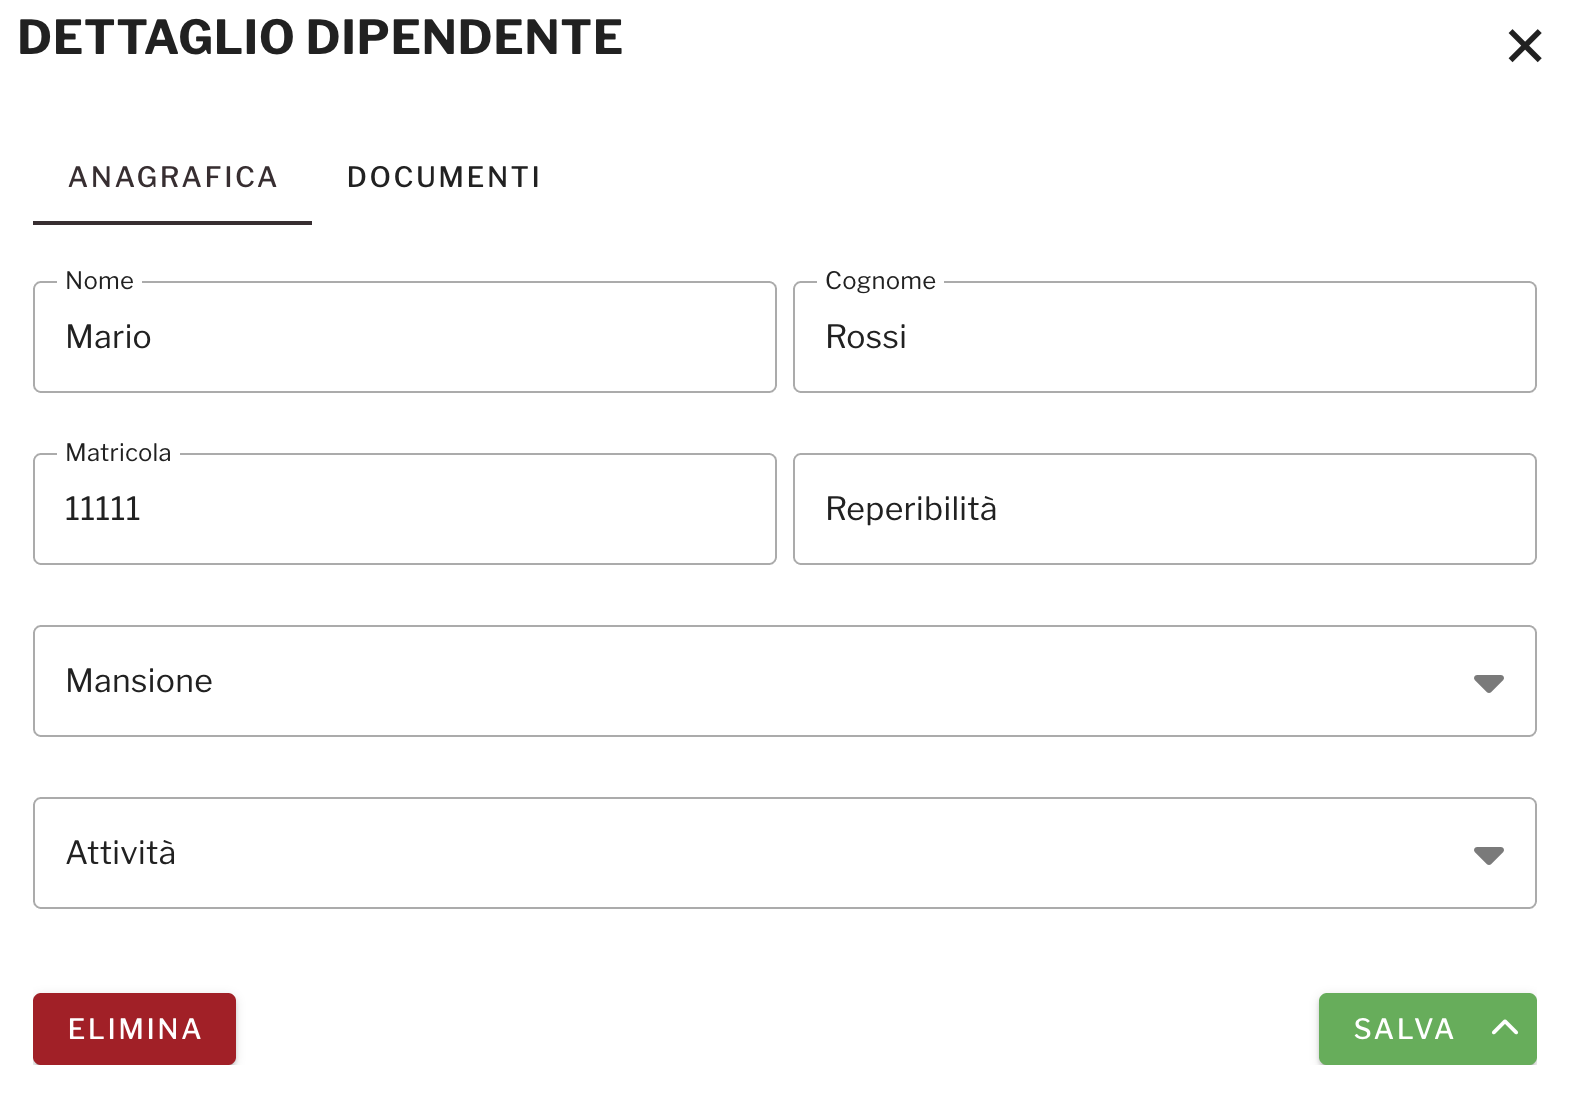The width and height of the screenshot is (1574, 1102).
Task: Click the Nome floating label
Action: pos(99,281)
